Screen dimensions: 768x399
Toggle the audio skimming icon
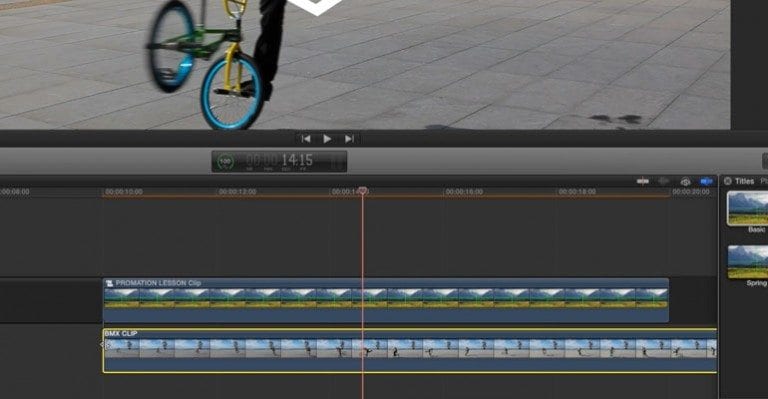coord(664,181)
